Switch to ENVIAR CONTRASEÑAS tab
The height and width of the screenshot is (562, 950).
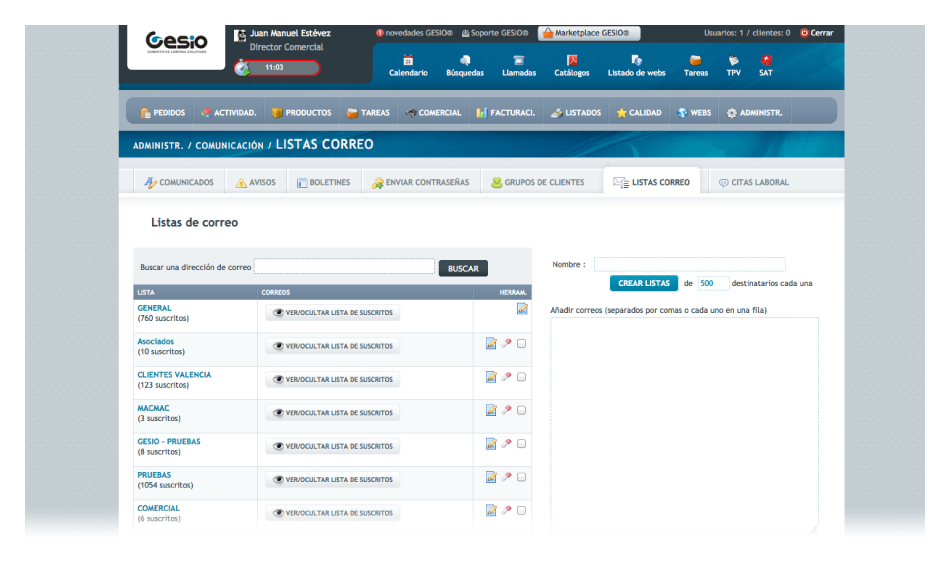[420, 182]
